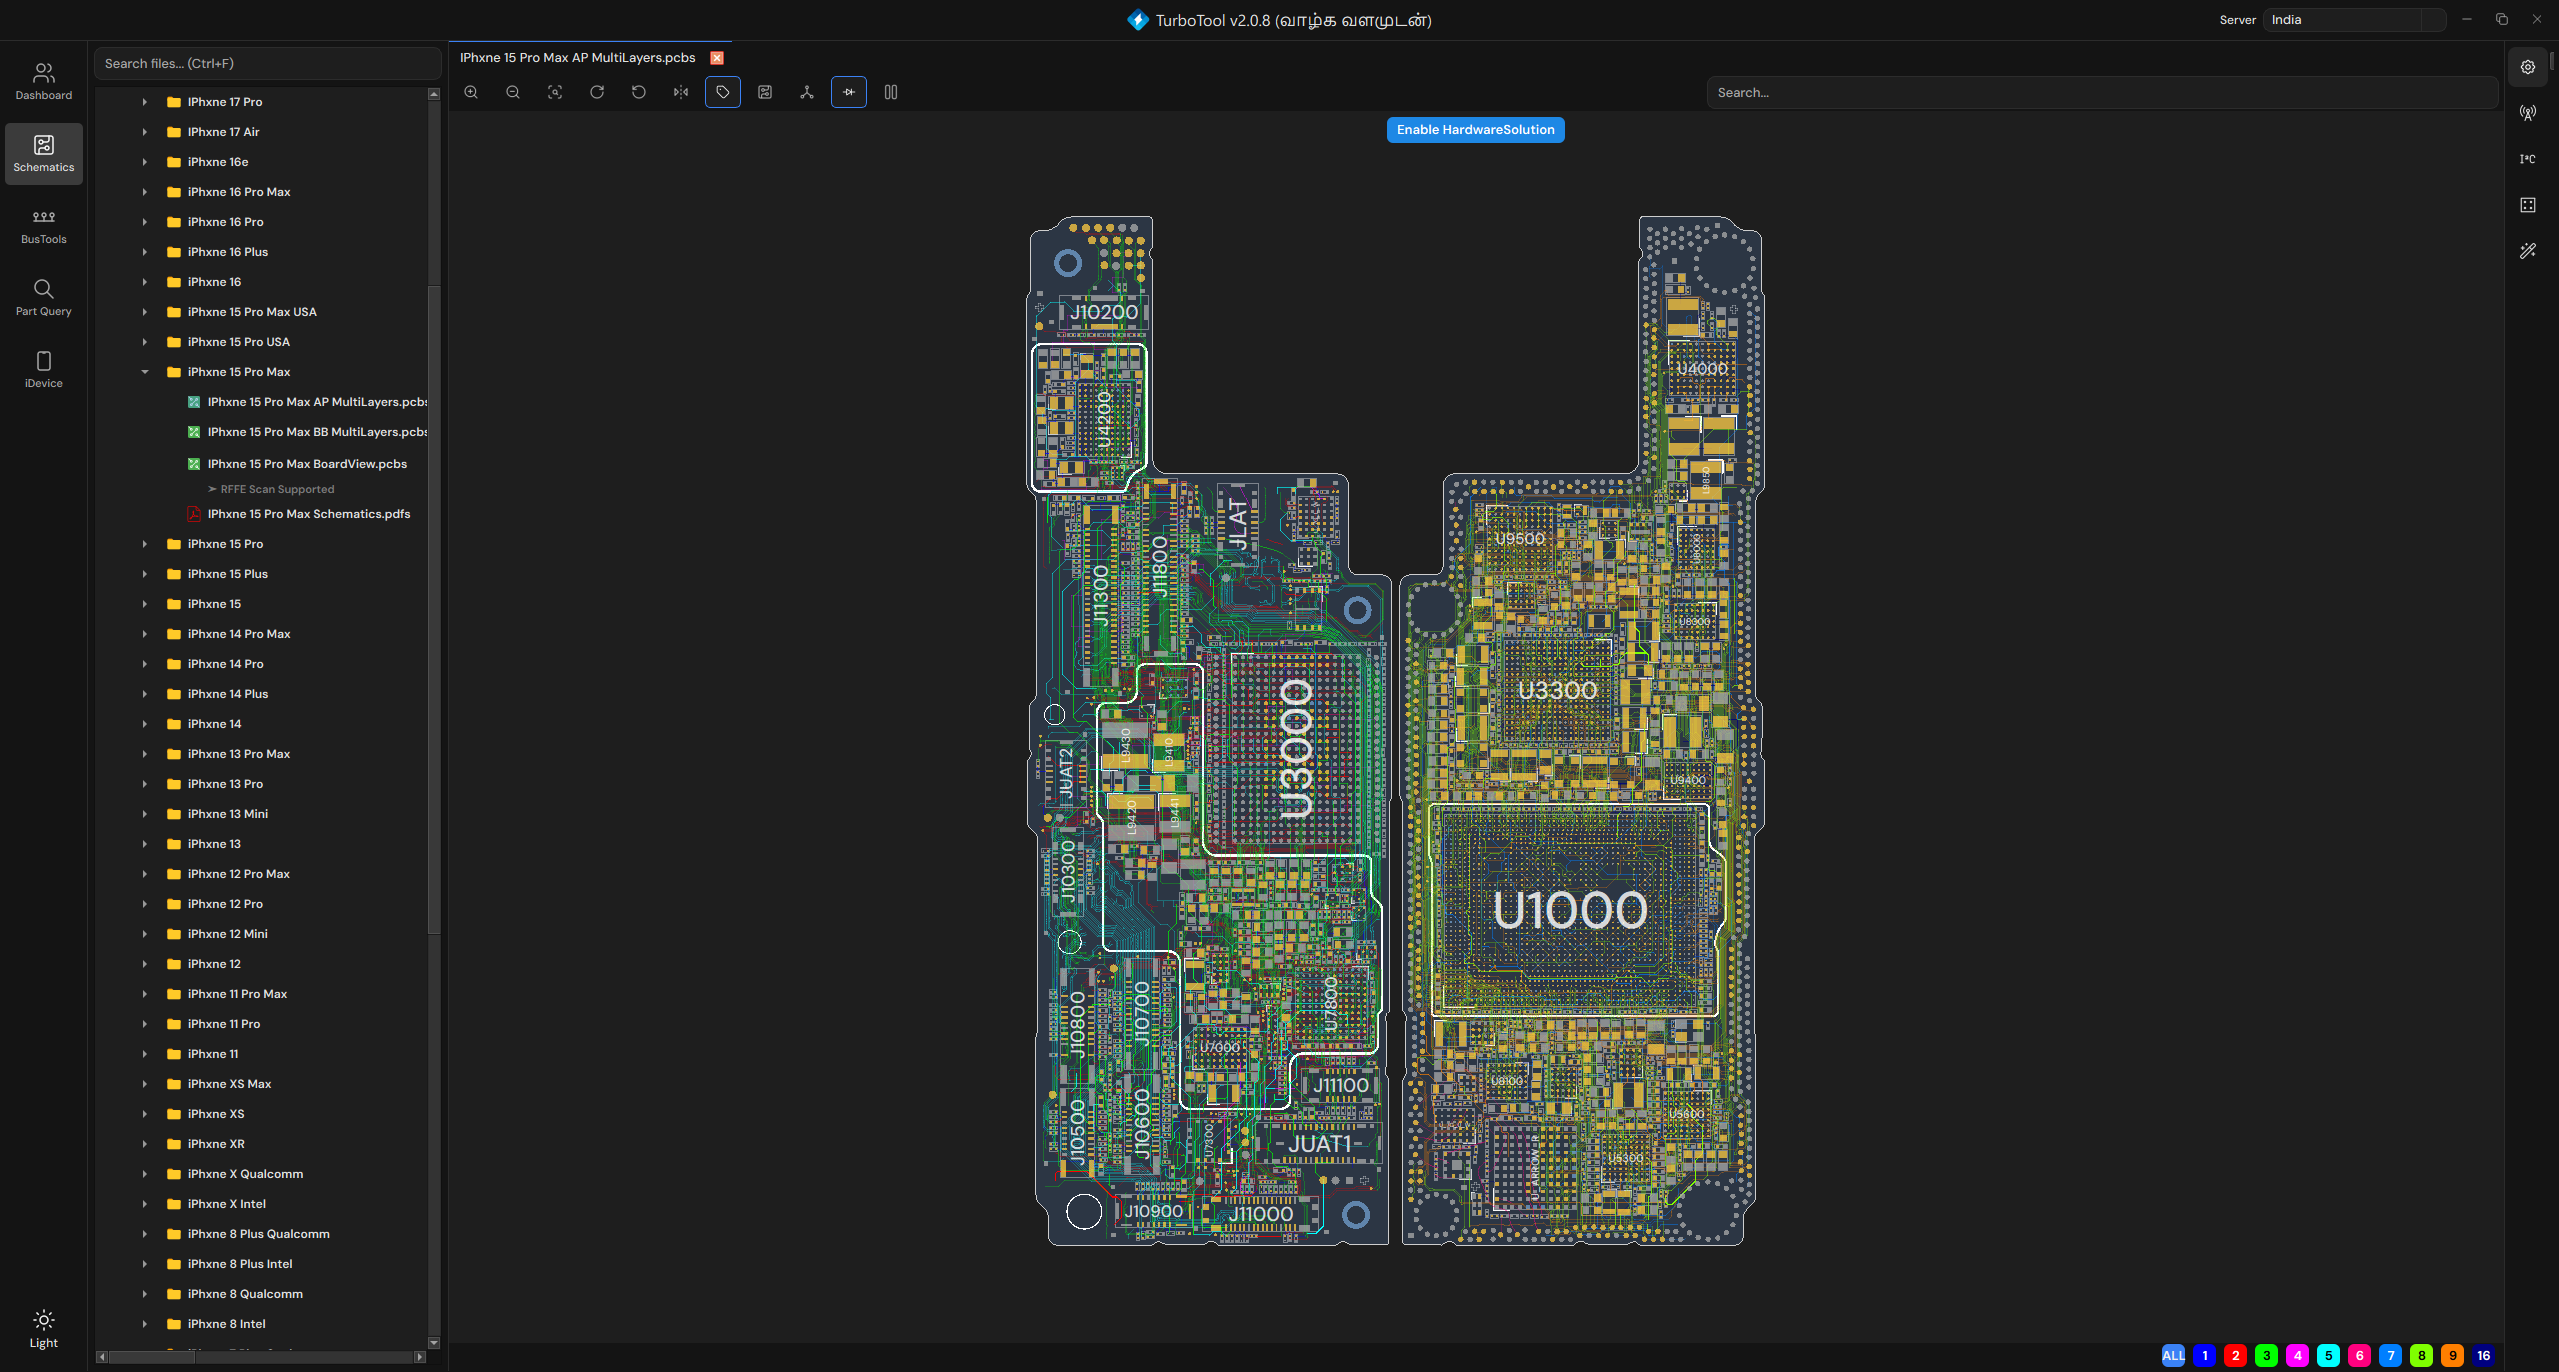Rotate the board counter-clockwise

click(639, 92)
